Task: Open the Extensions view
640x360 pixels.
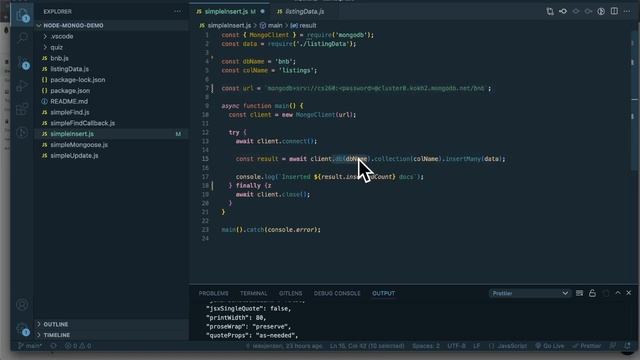Action: [22, 109]
